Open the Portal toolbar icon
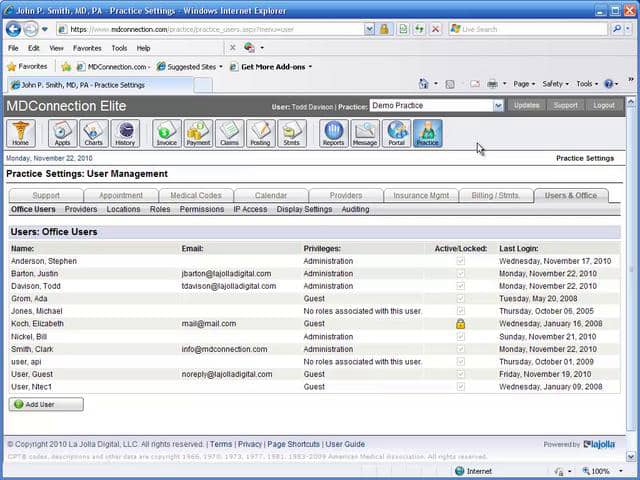This screenshot has width=640, height=480. point(396,133)
